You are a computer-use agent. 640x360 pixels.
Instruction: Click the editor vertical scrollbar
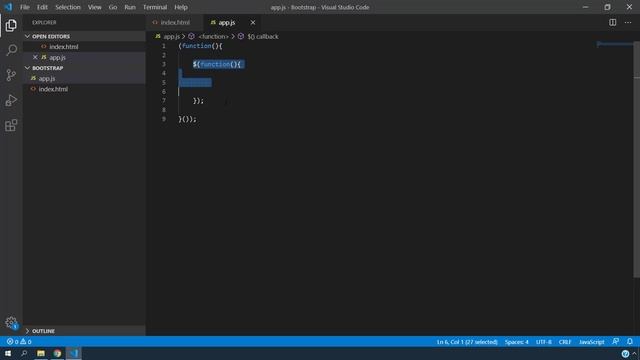(637, 159)
